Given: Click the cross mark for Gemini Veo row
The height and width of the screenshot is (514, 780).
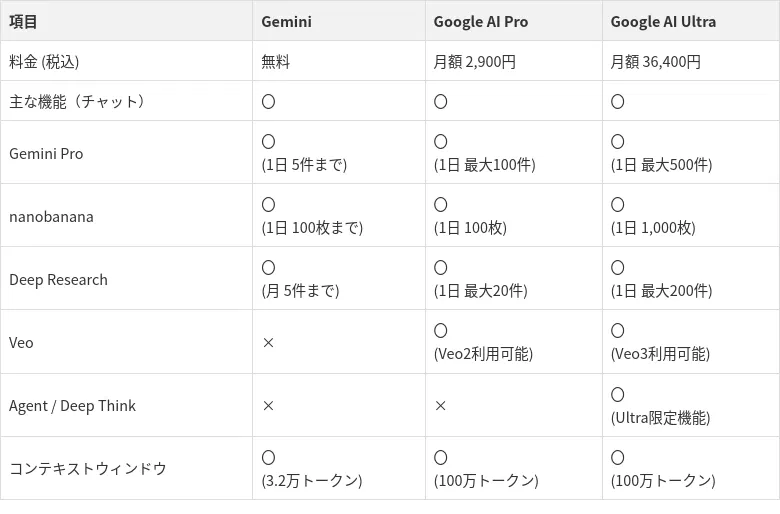Looking at the screenshot, I should (268, 343).
